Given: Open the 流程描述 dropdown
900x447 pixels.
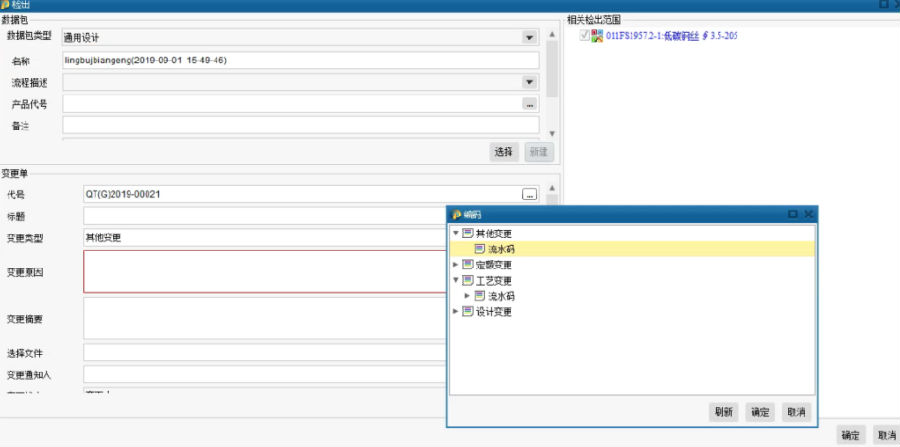Looking at the screenshot, I should point(529,83).
